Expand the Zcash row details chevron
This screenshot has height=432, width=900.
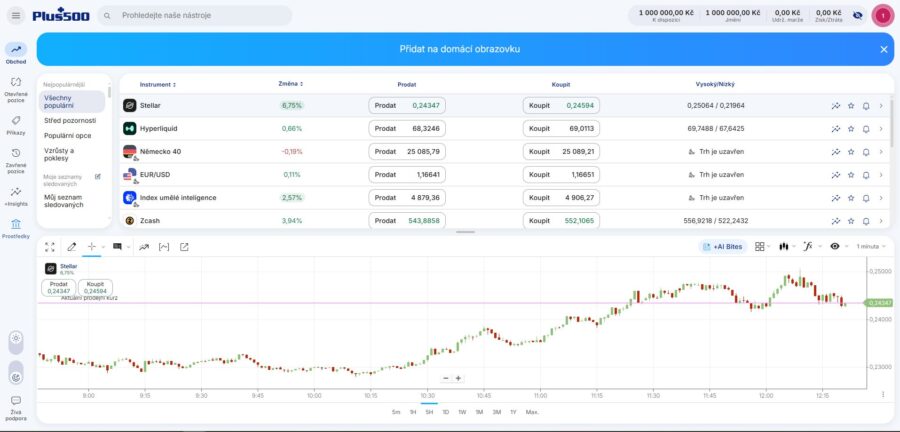tap(881, 220)
